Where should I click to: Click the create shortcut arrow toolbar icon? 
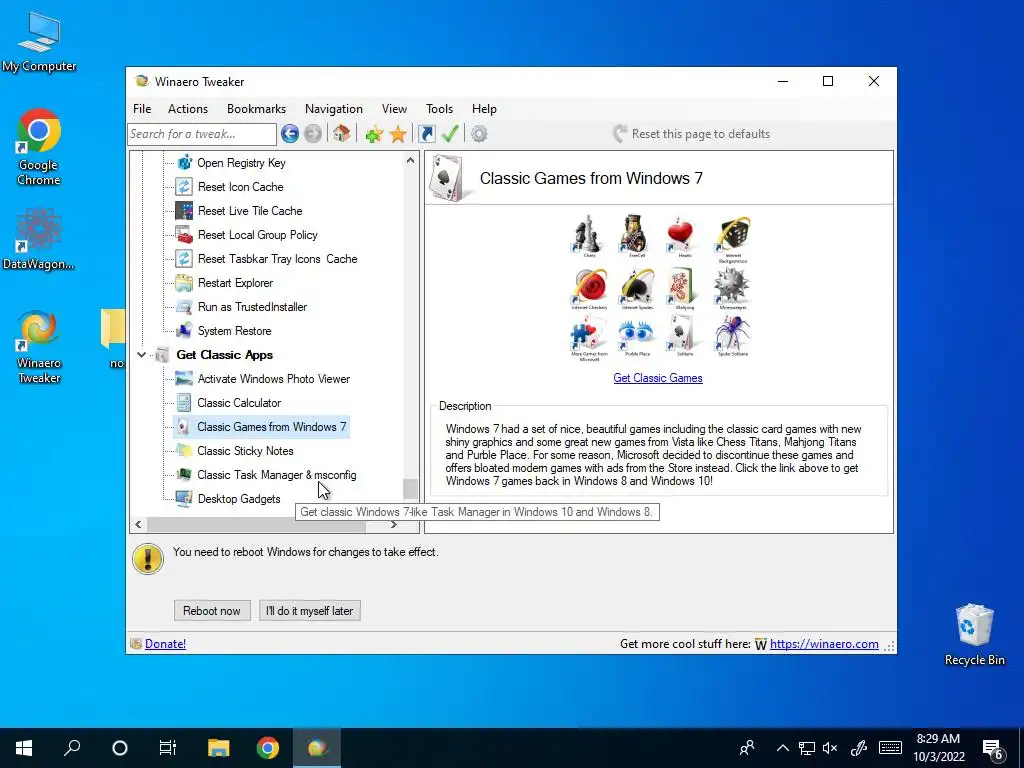coord(426,134)
